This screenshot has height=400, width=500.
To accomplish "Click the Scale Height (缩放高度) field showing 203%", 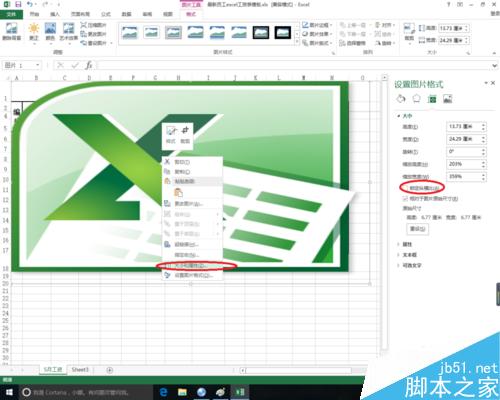I will point(466,164).
